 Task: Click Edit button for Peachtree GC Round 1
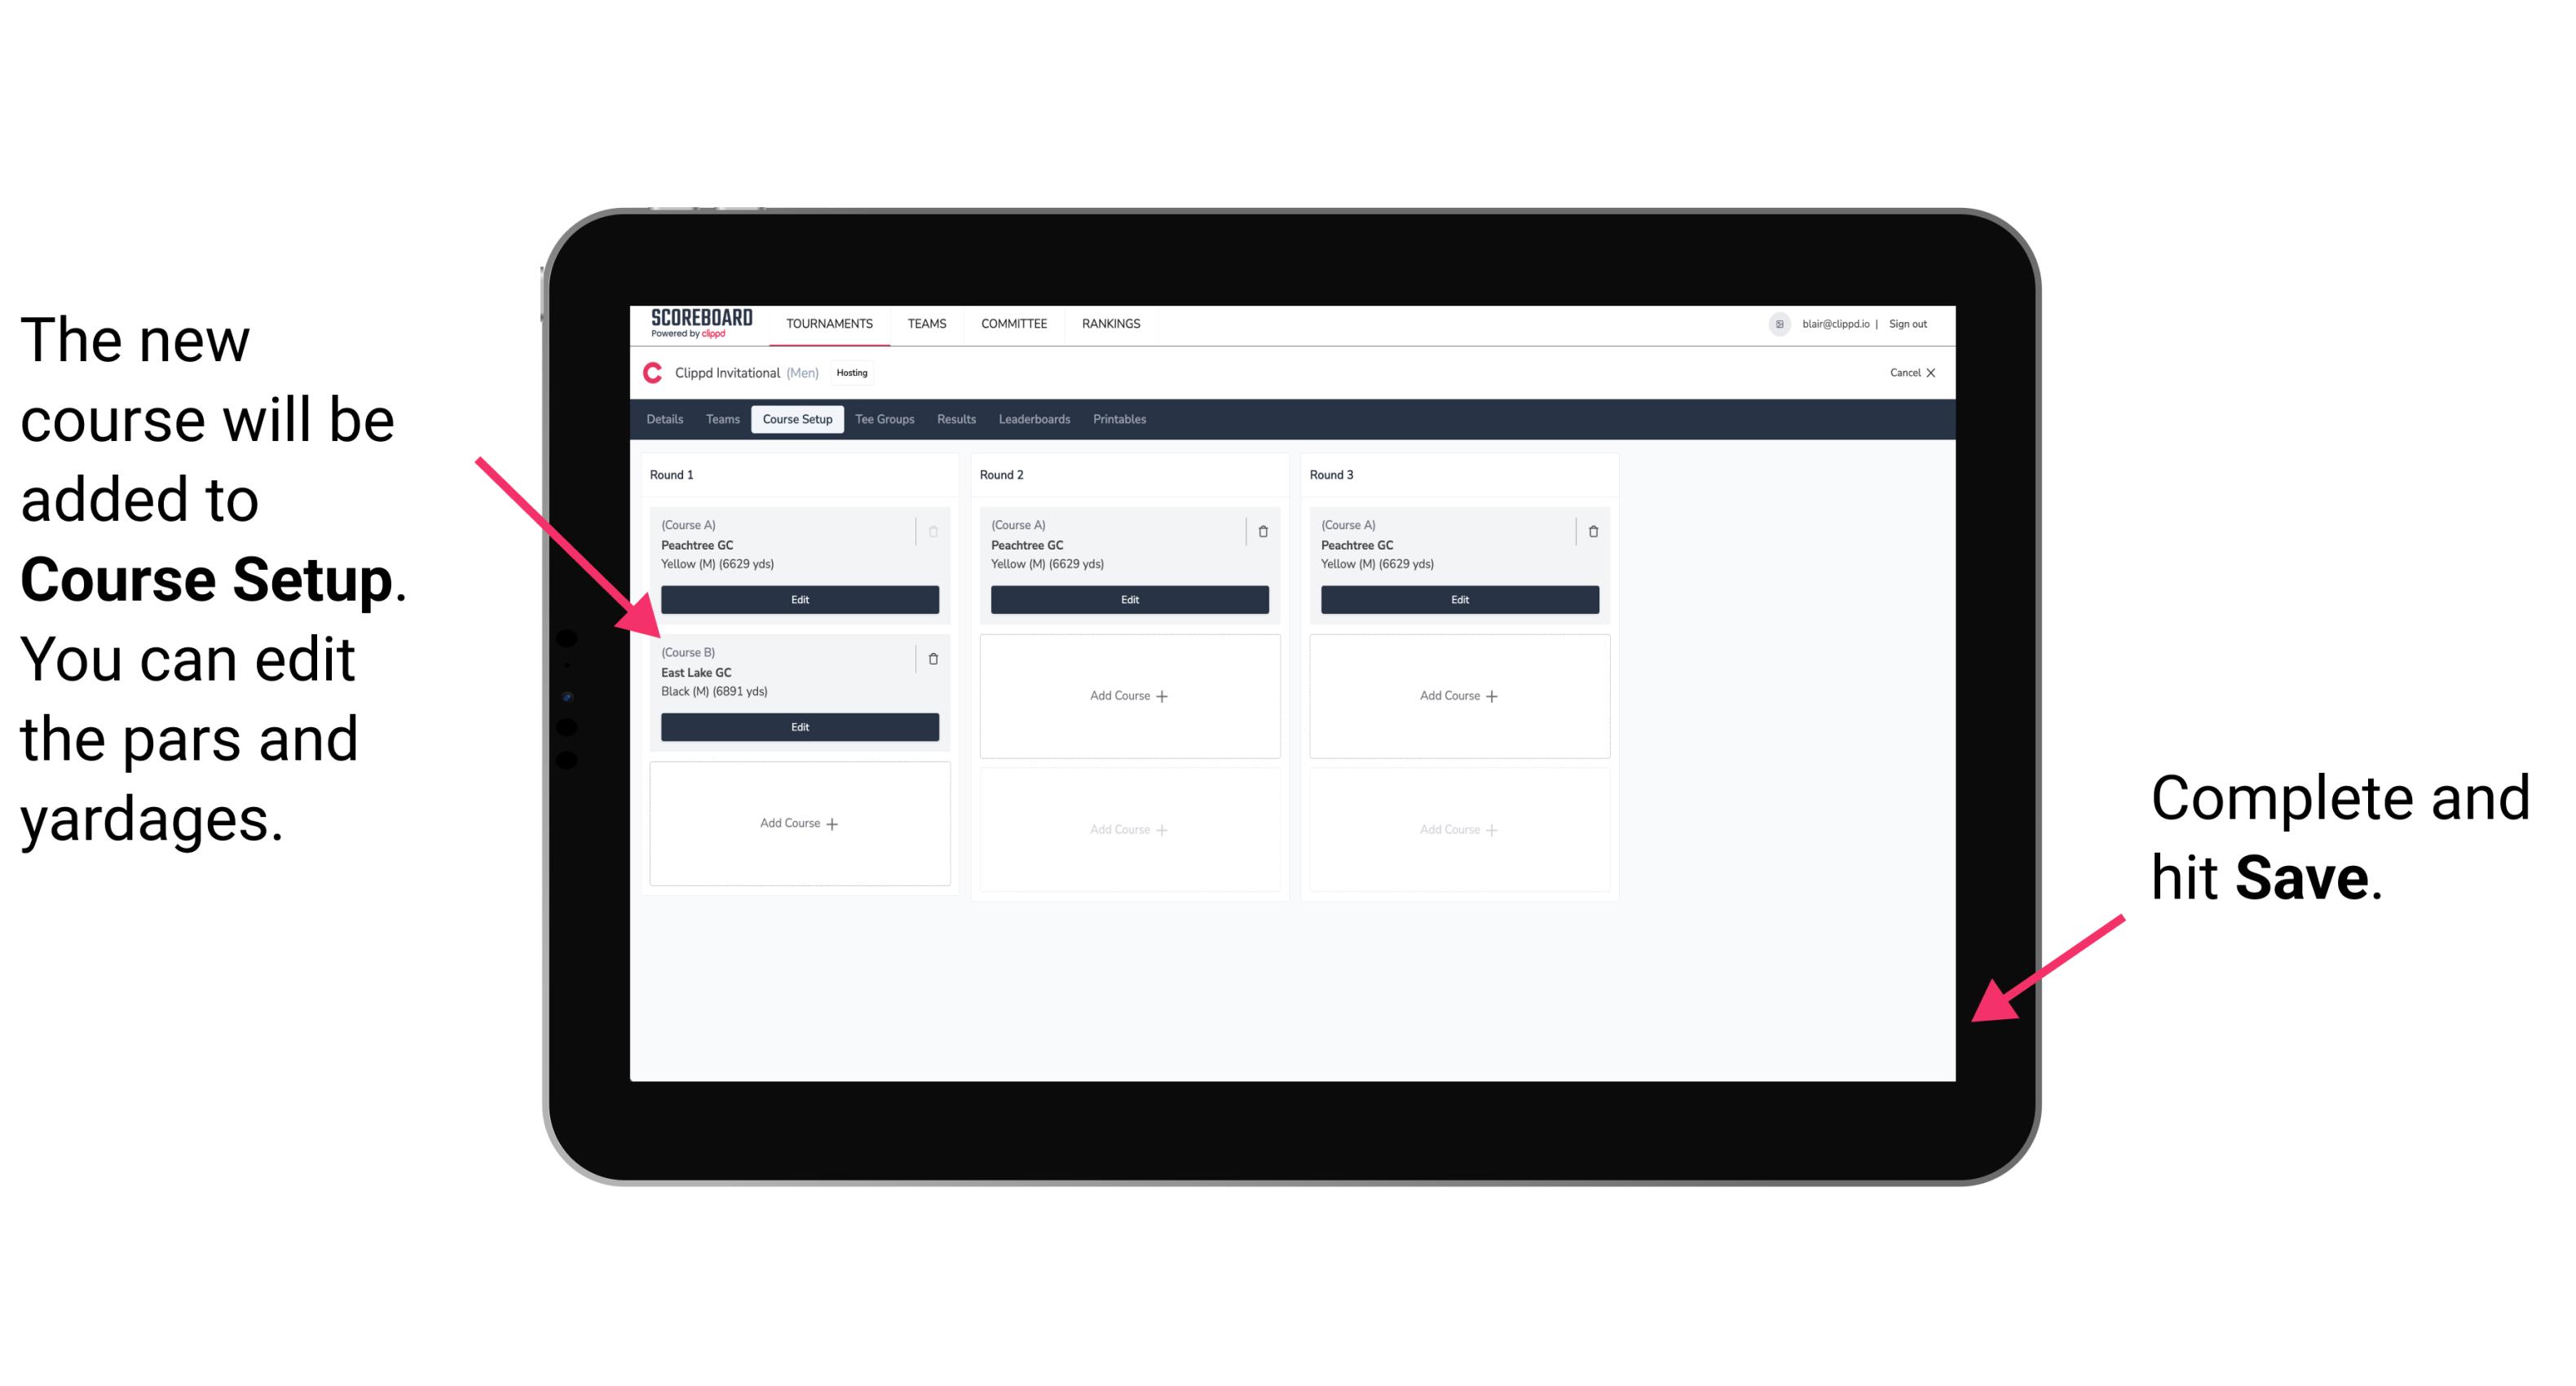tap(798, 598)
